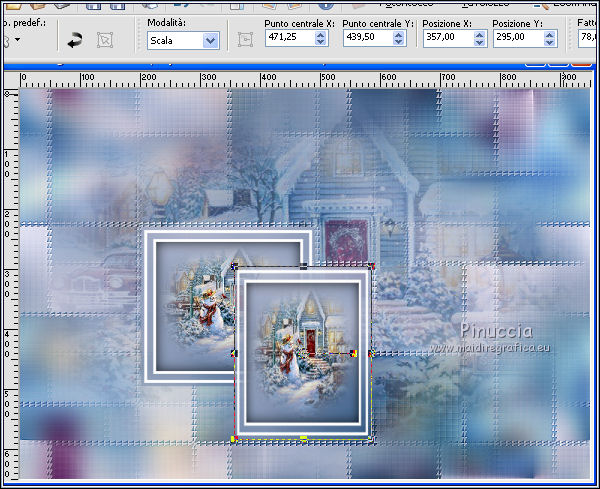Screen dimensions: 600x489
Task: Click the left-middle handle of the selection box
Action: coord(234,353)
